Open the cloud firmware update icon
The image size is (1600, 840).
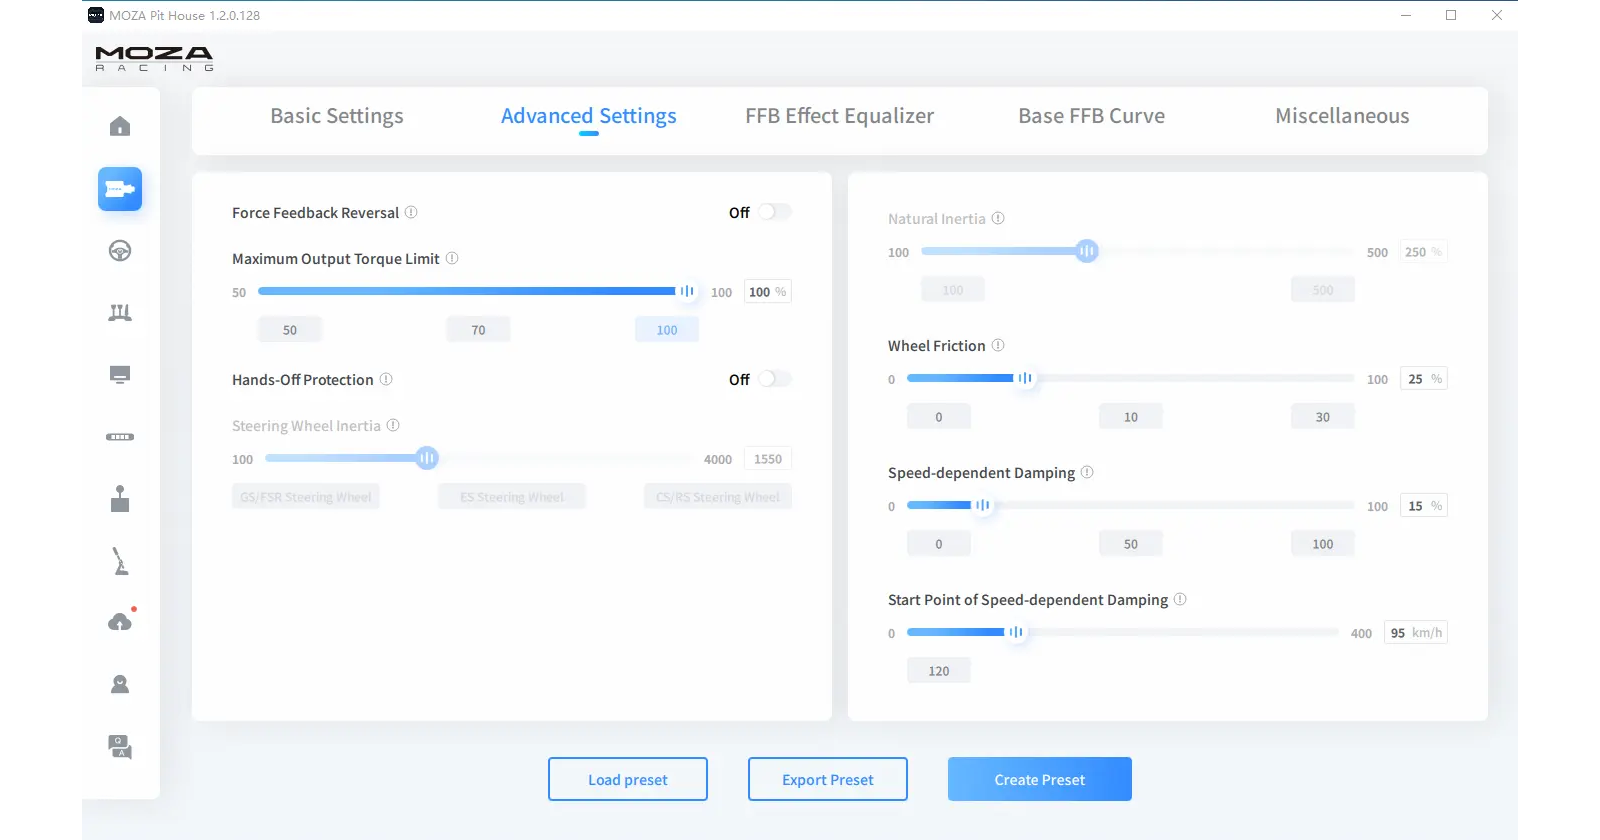coord(120,622)
